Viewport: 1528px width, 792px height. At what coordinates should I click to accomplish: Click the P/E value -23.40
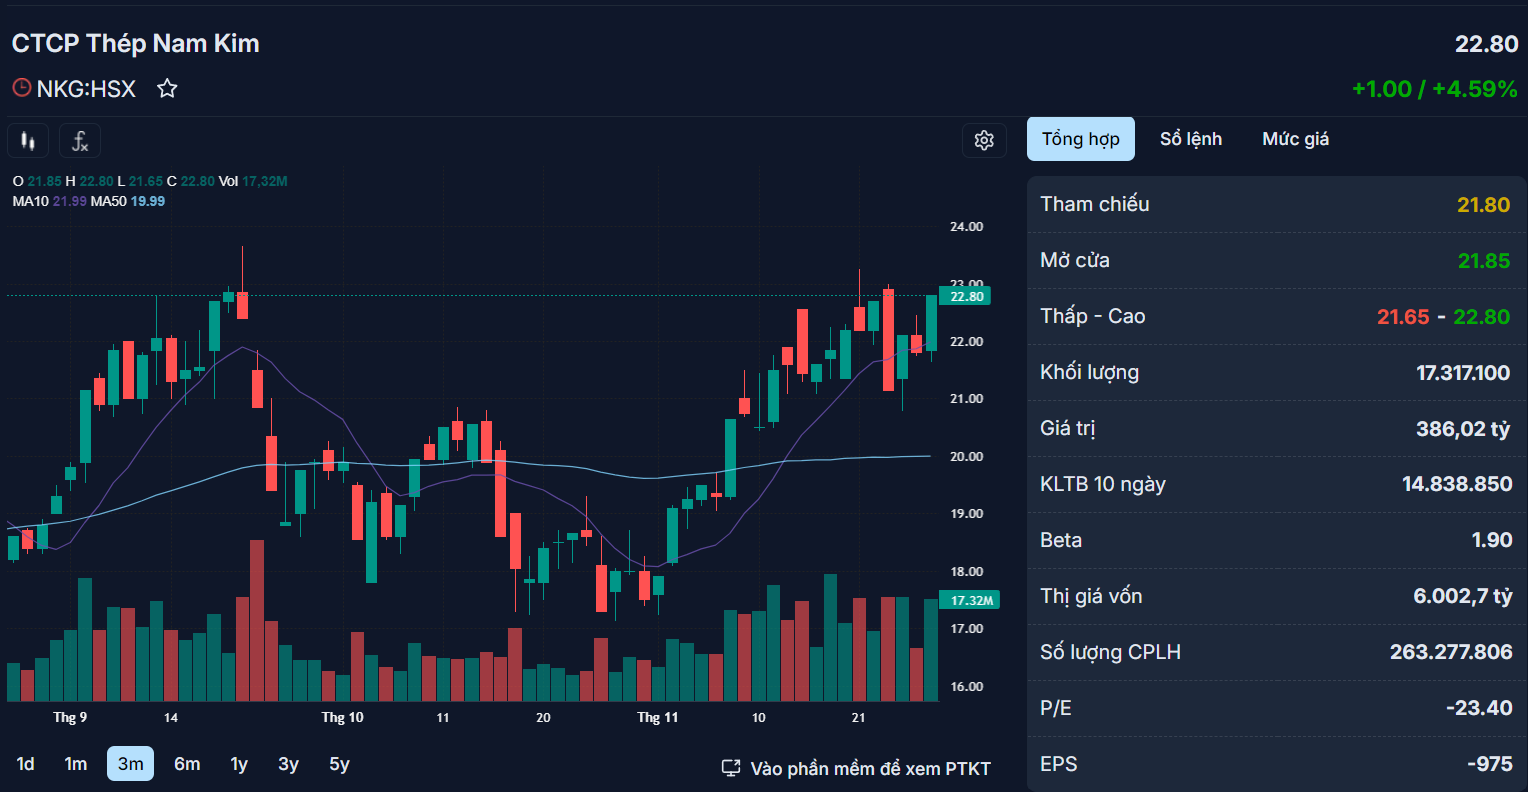tap(1479, 708)
